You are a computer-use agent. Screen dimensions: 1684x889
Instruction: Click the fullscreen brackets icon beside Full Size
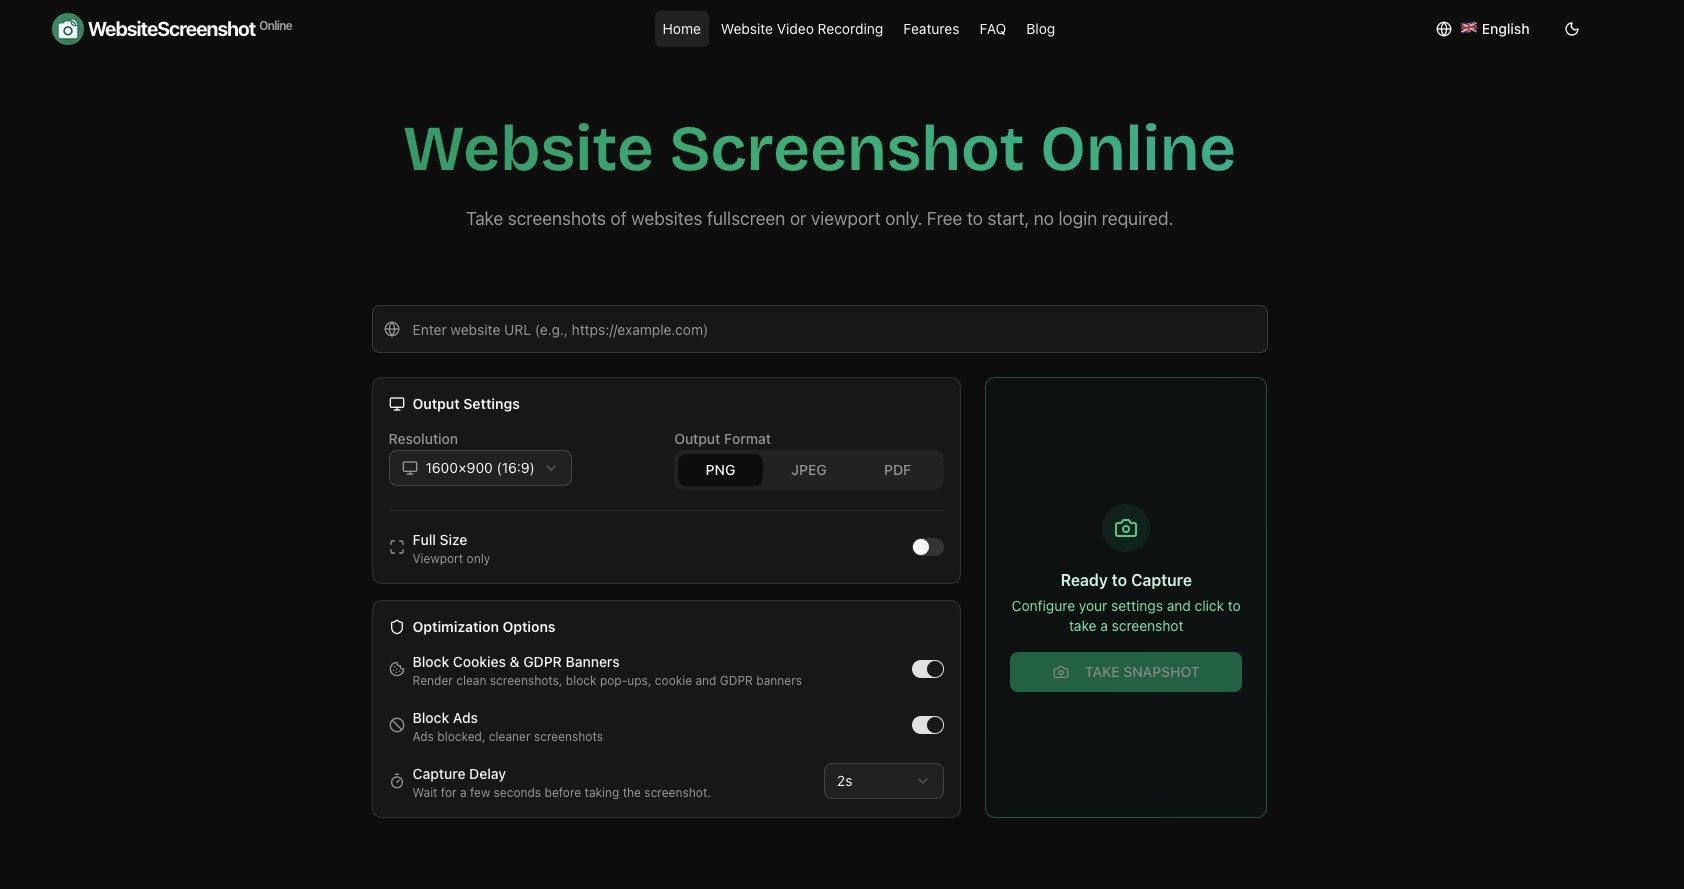(397, 547)
